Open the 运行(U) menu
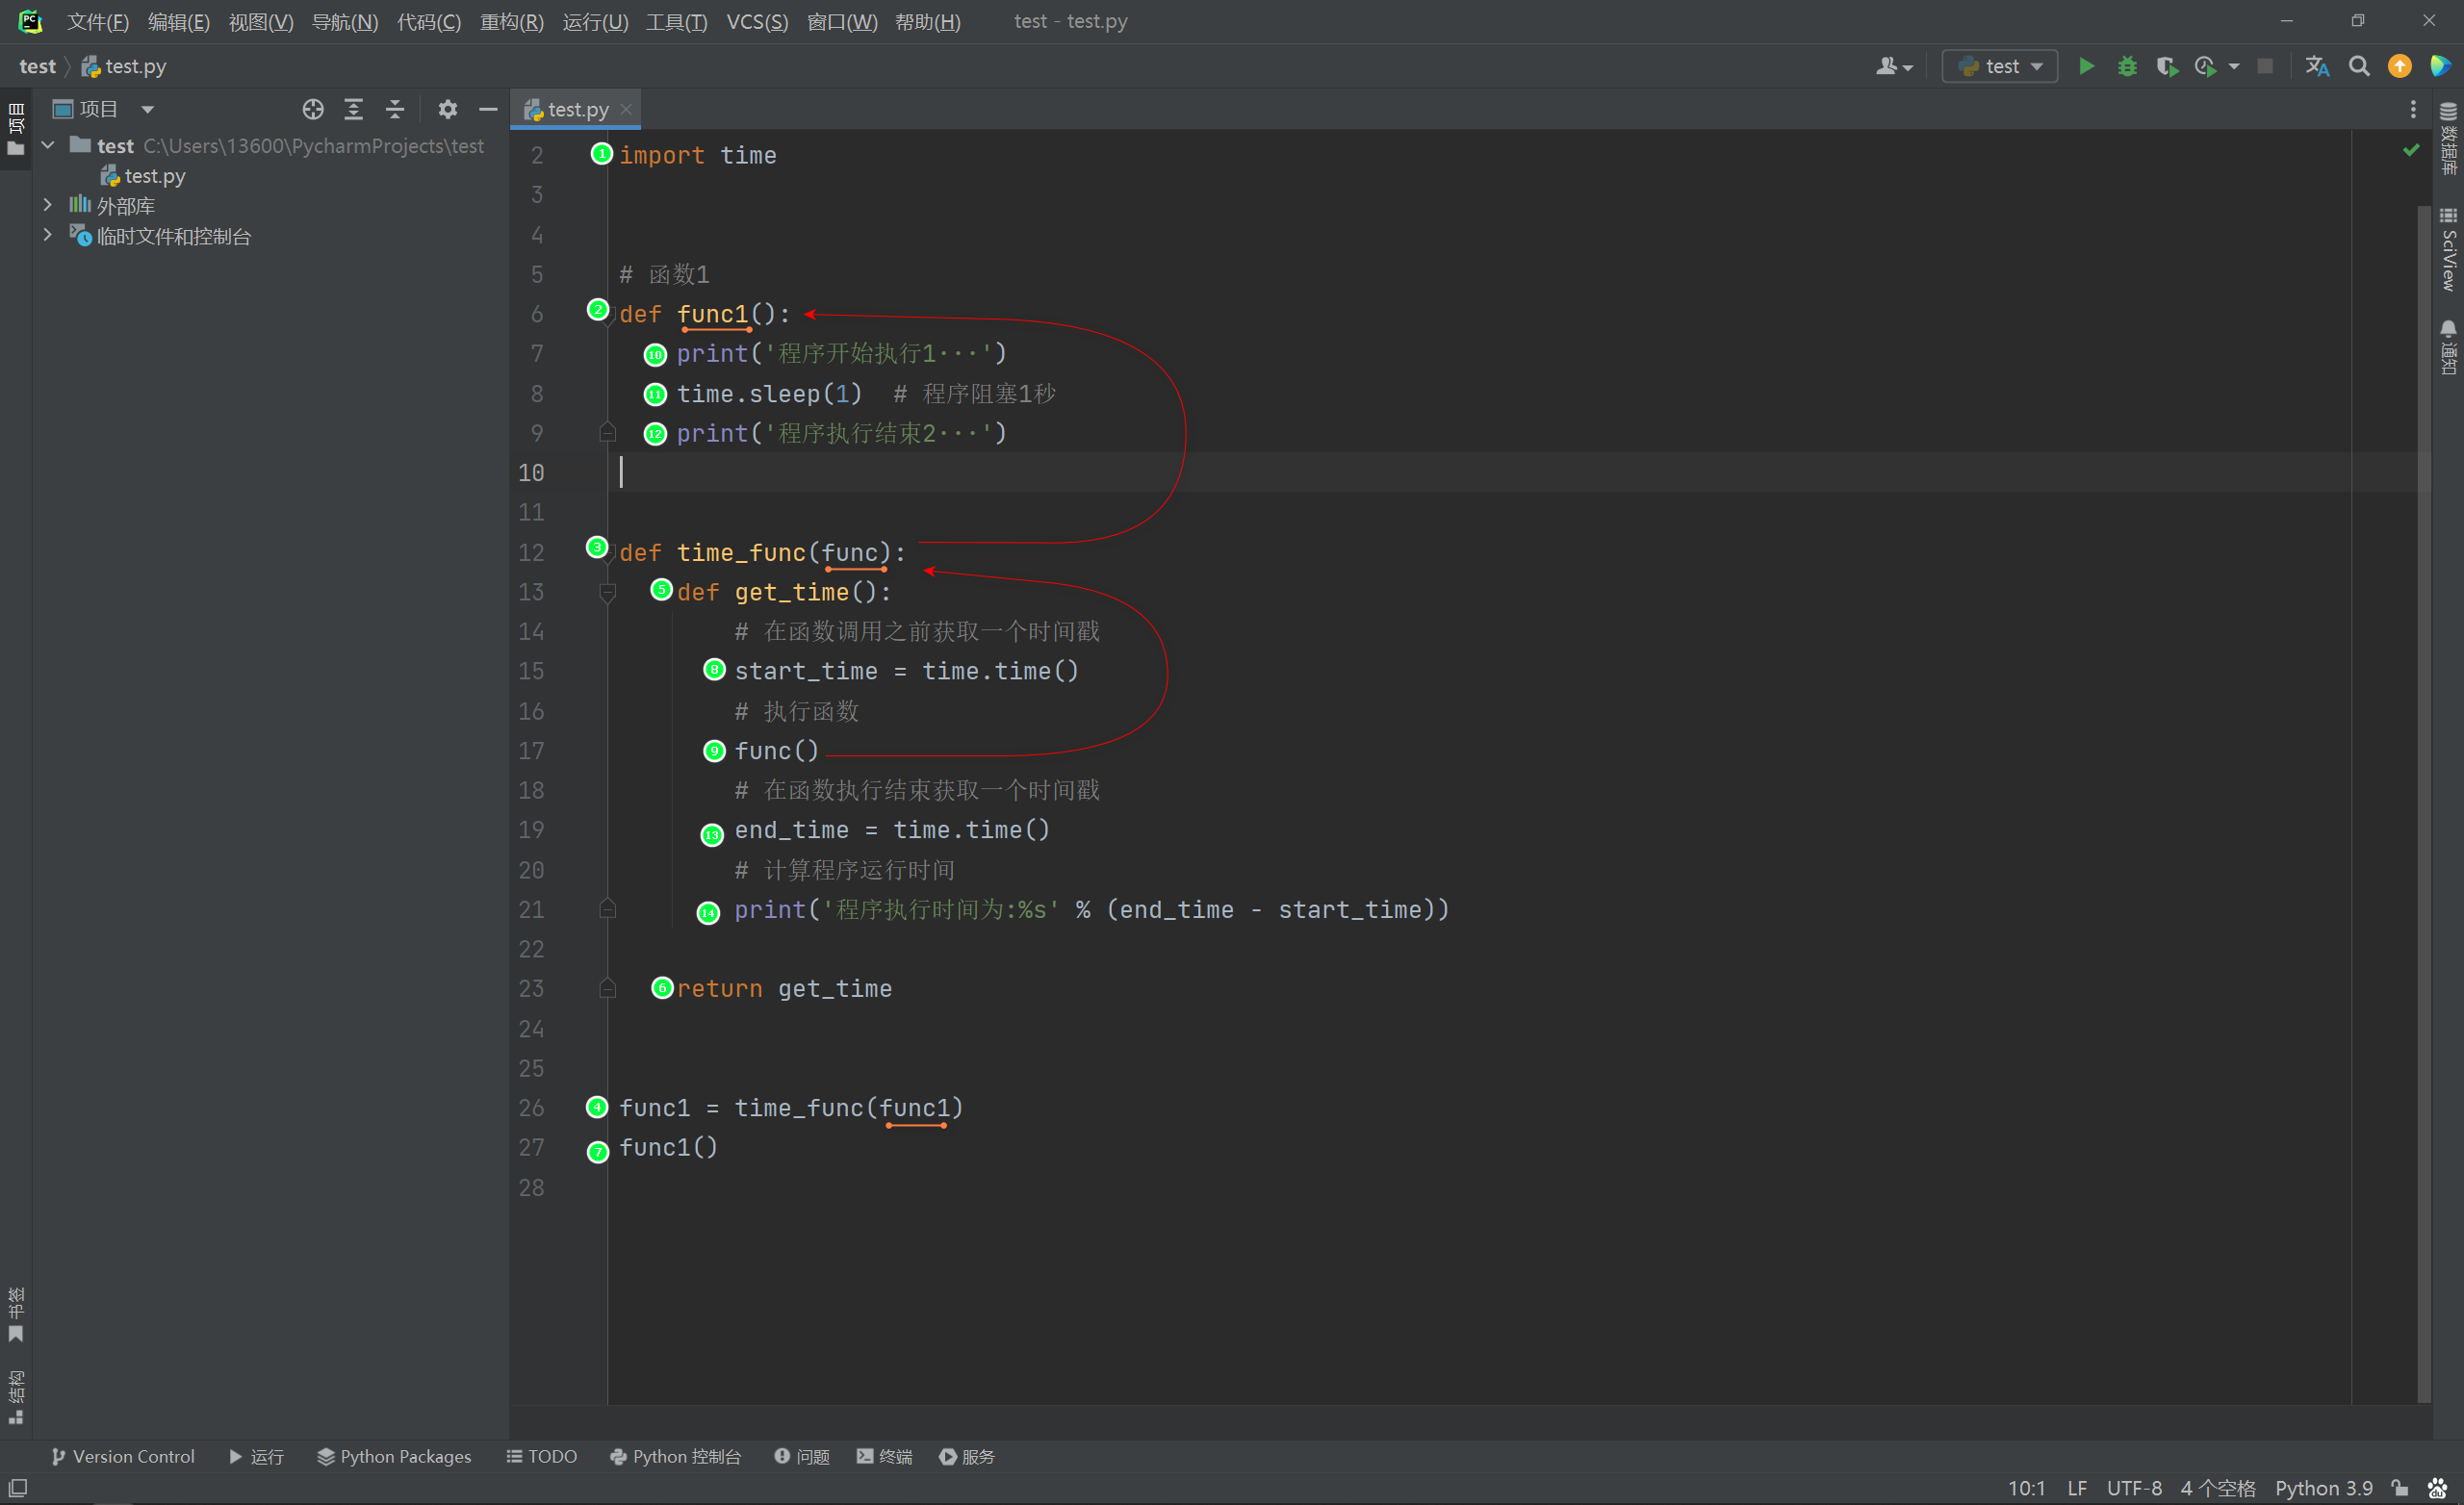Viewport: 2464px width, 1505px height. point(595,21)
